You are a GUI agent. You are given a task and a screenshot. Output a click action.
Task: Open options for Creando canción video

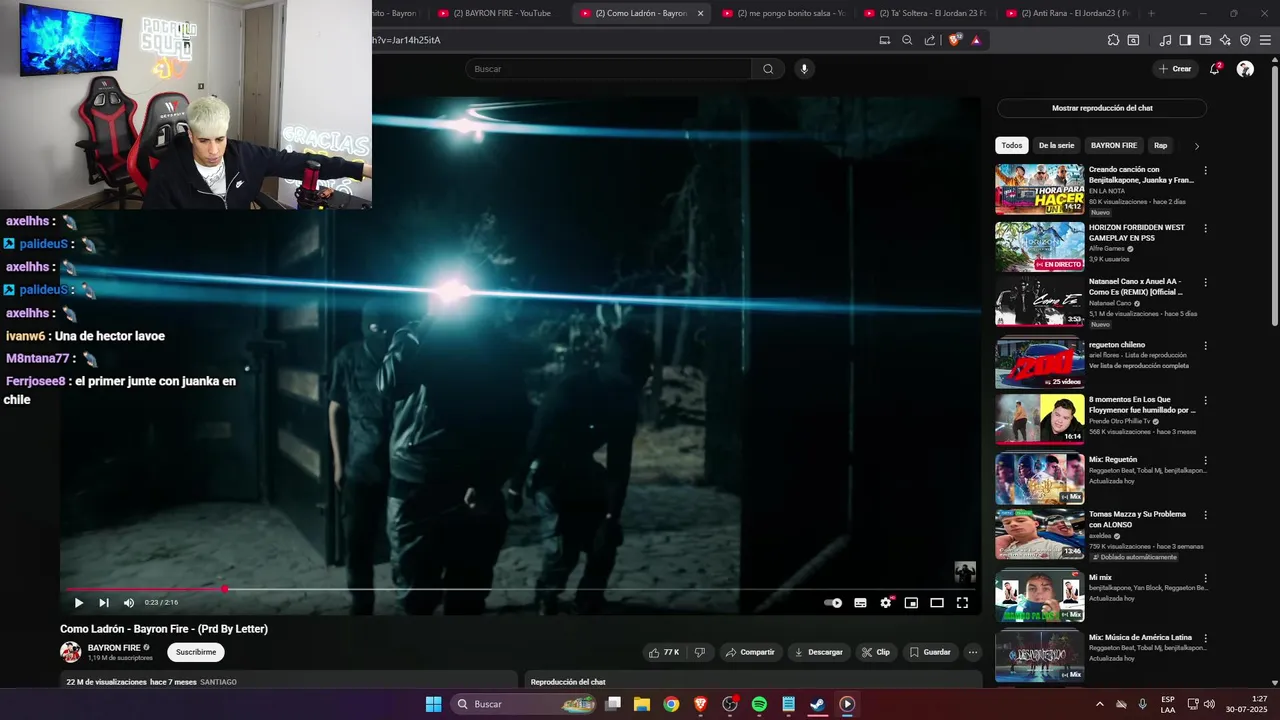1205,170
